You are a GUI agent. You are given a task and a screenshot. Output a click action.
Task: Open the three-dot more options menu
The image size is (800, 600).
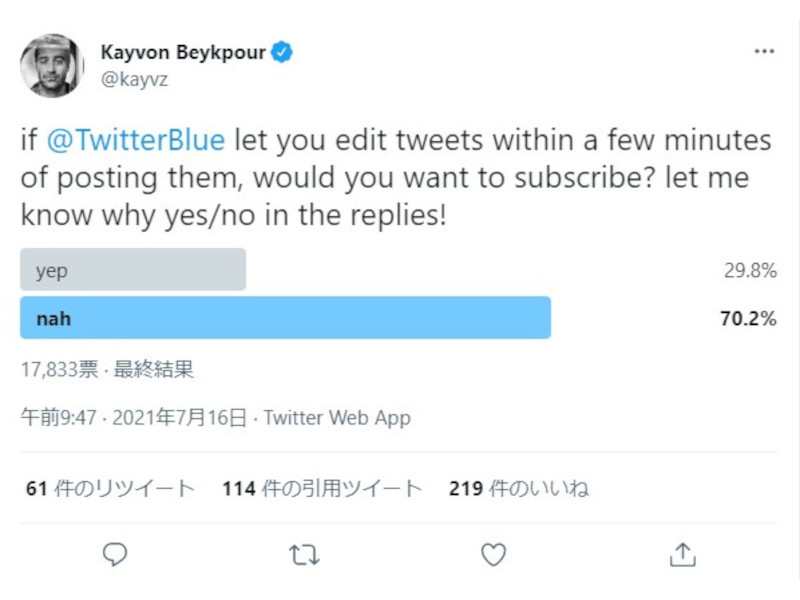coord(763,52)
